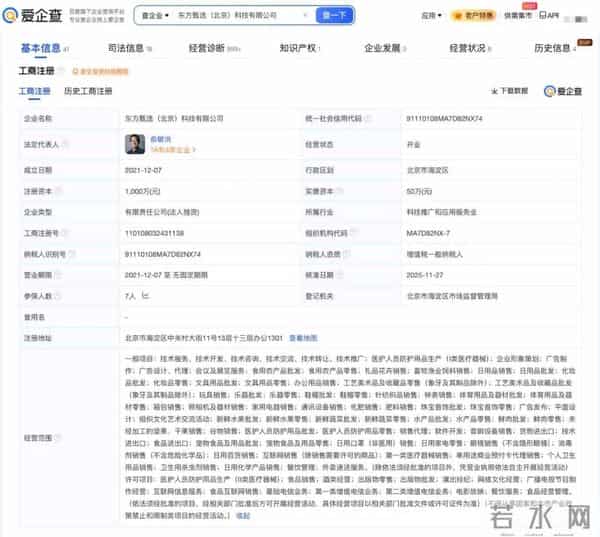Click the 下载数据 download button

pyautogui.click(x=510, y=91)
